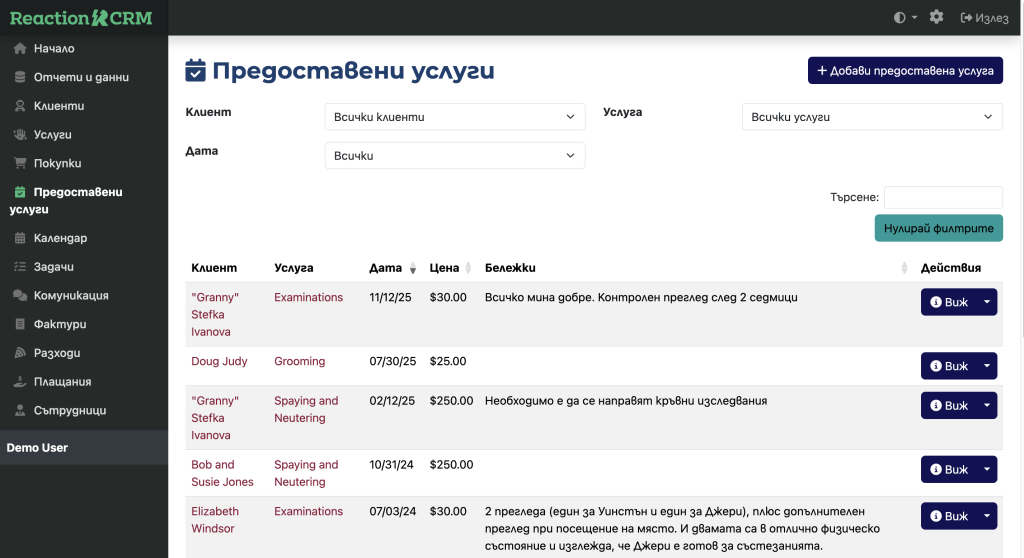Open the Клиенти sidebar page

pos(58,106)
